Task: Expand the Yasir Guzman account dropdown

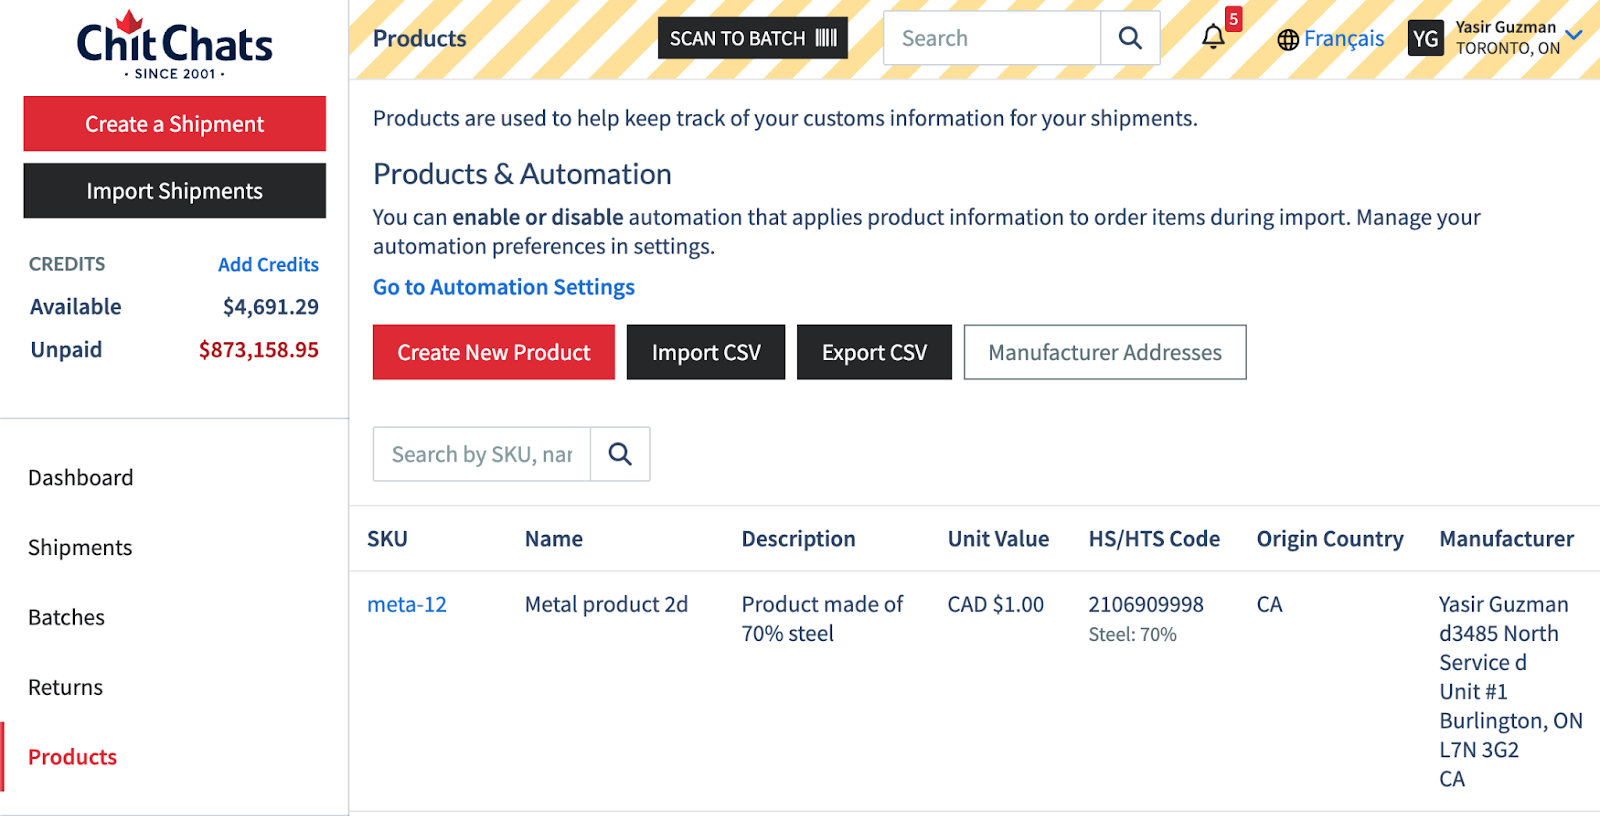Action: [1574, 36]
